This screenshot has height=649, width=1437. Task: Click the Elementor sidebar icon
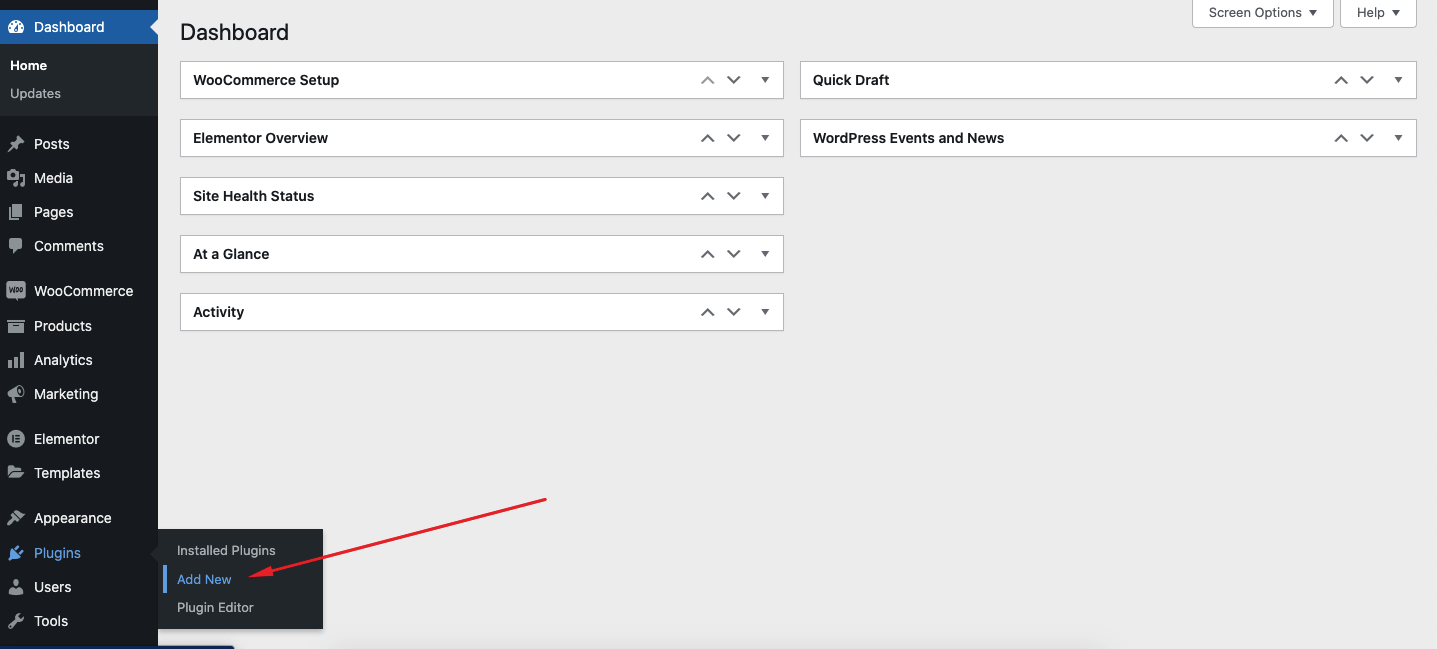point(18,438)
